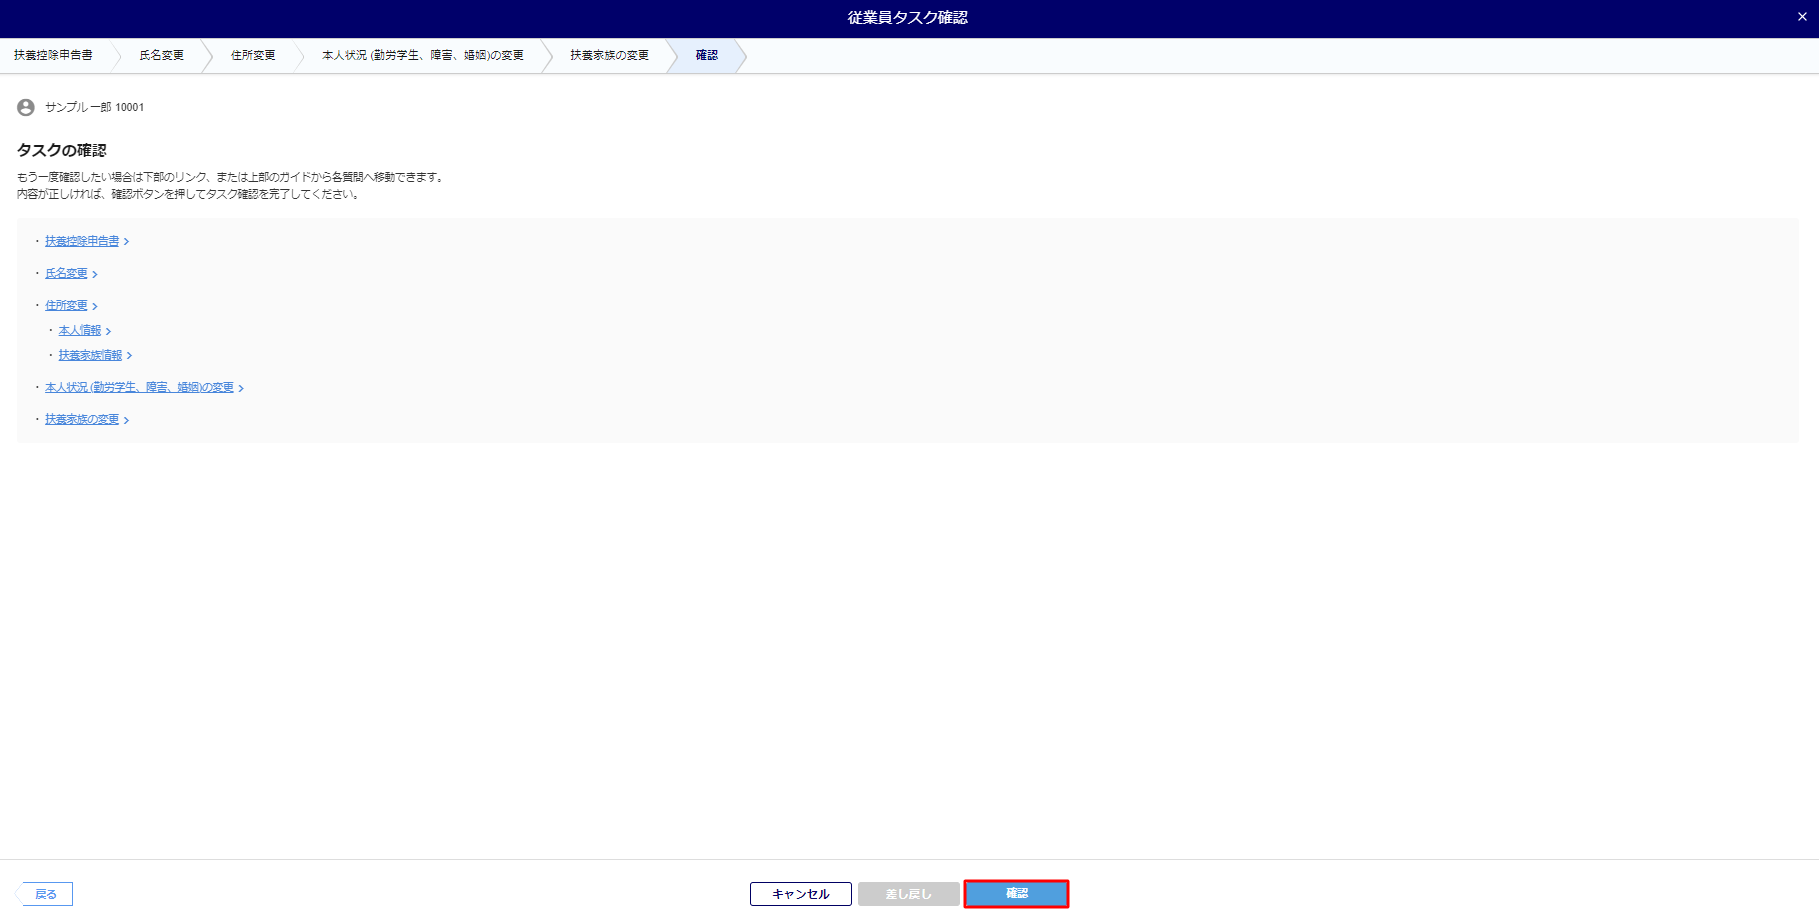Open the 扶養控除申告書 link in list

82,241
